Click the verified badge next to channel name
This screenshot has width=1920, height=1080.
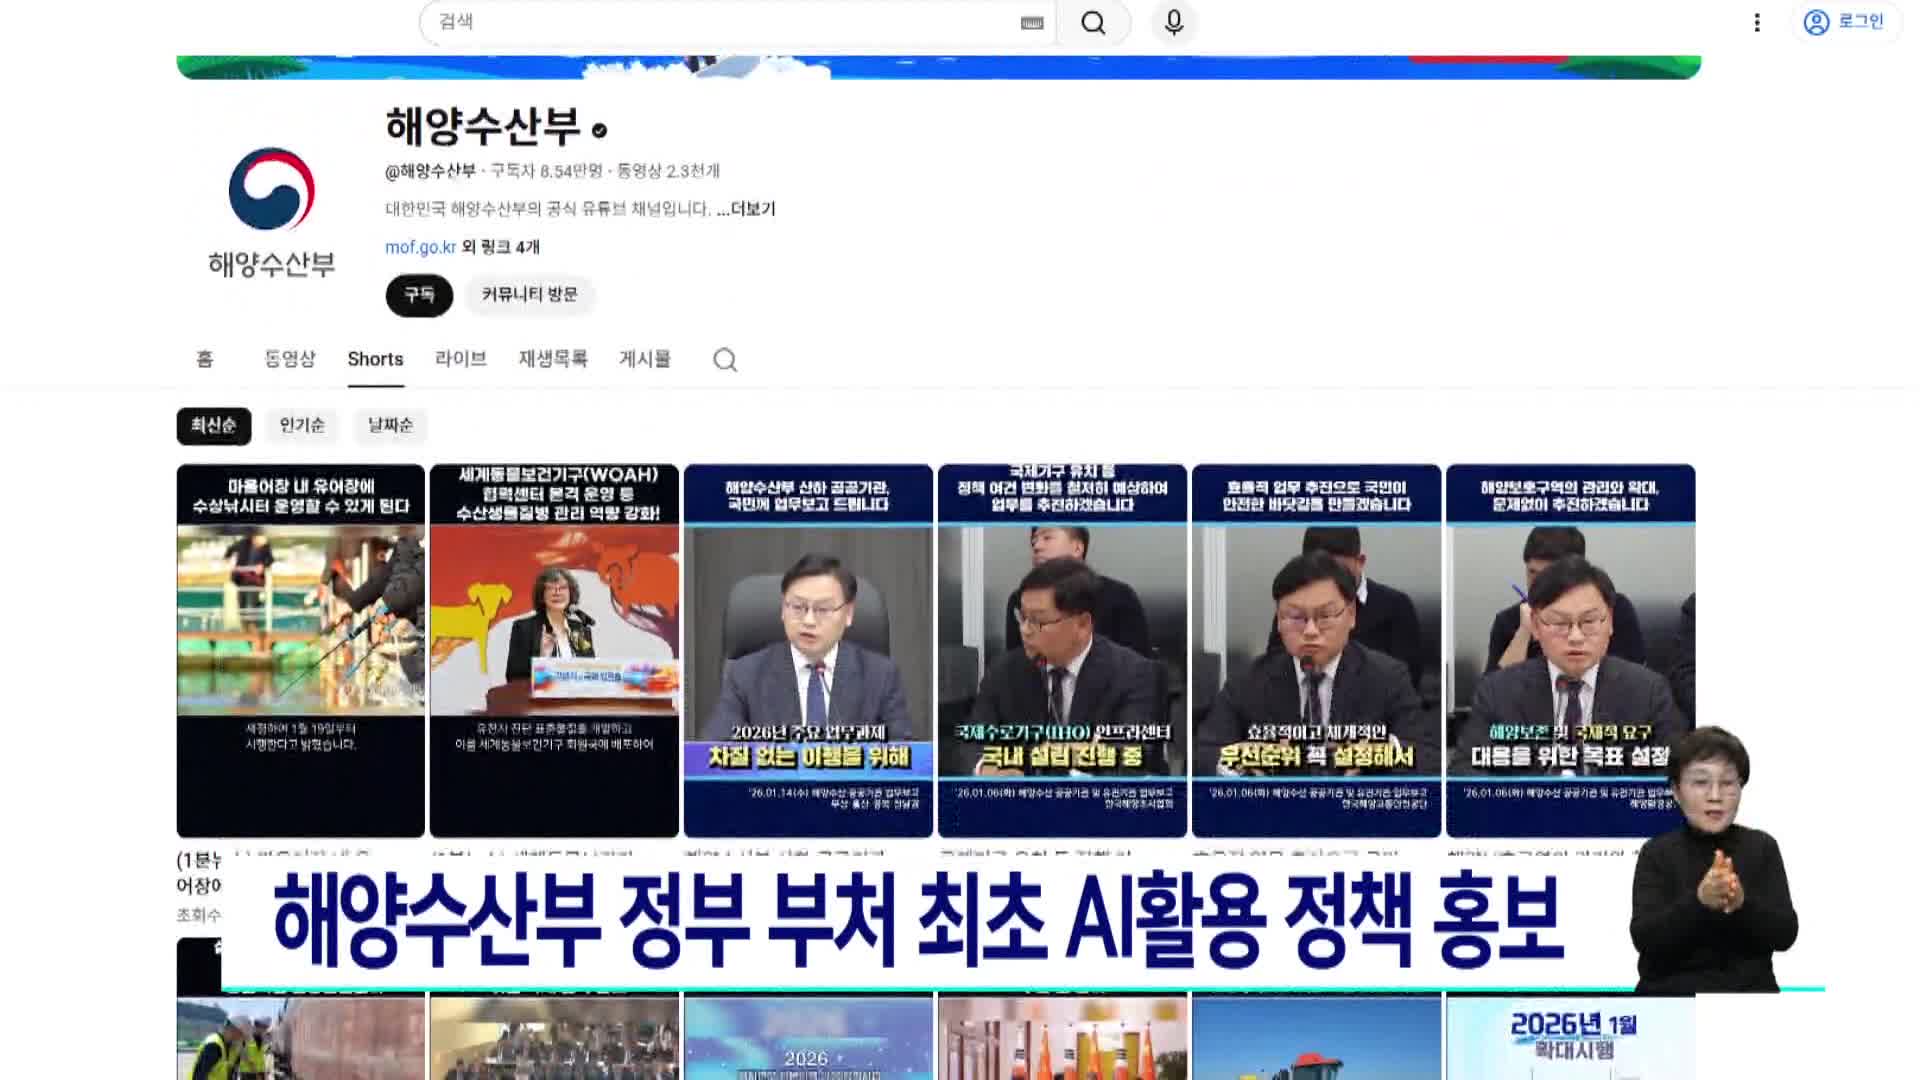click(x=600, y=131)
